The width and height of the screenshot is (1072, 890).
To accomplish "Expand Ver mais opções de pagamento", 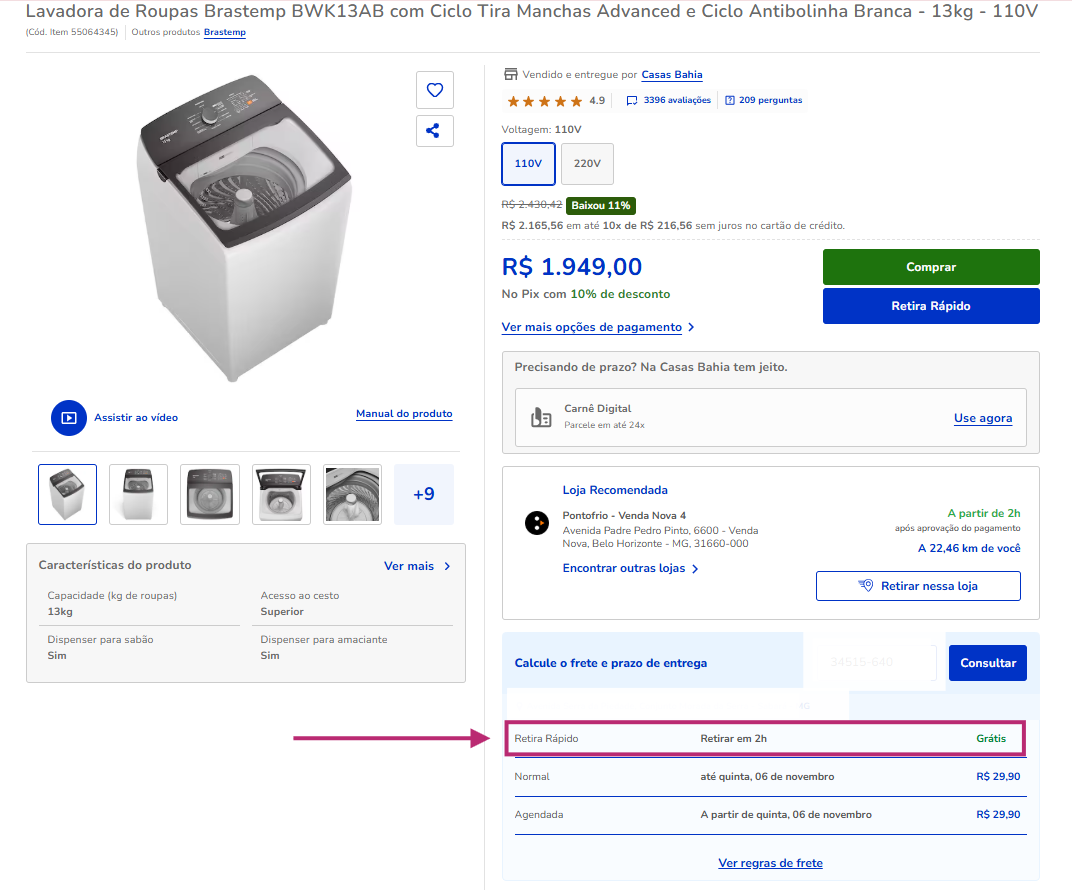I will pos(598,327).
